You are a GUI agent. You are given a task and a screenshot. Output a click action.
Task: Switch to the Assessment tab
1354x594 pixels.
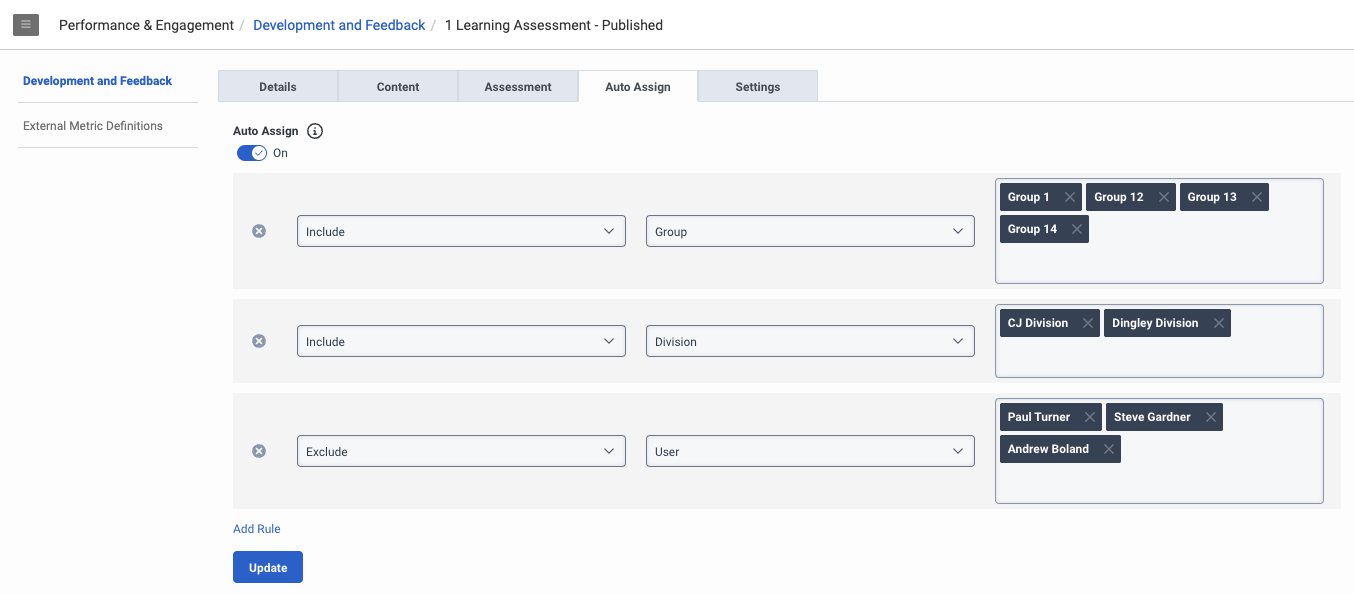pos(518,87)
